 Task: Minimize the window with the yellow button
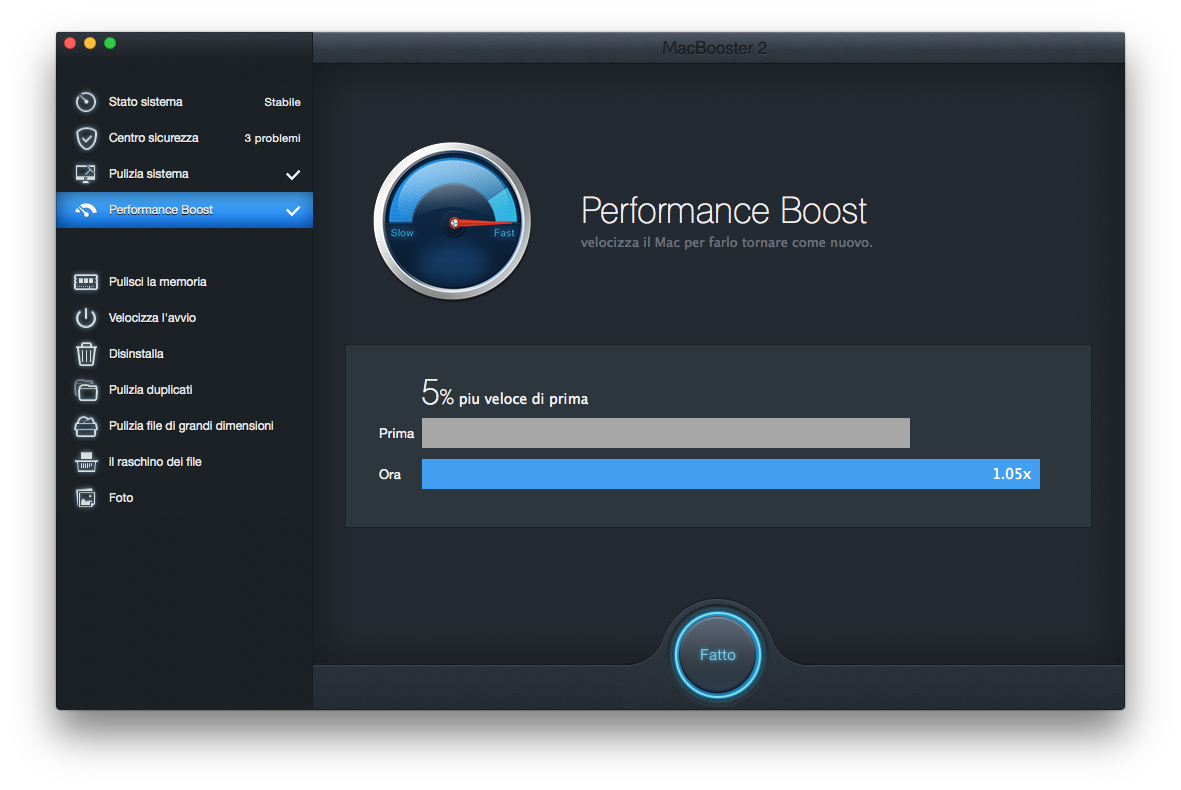pyautogui.click(x=90, y=43)
